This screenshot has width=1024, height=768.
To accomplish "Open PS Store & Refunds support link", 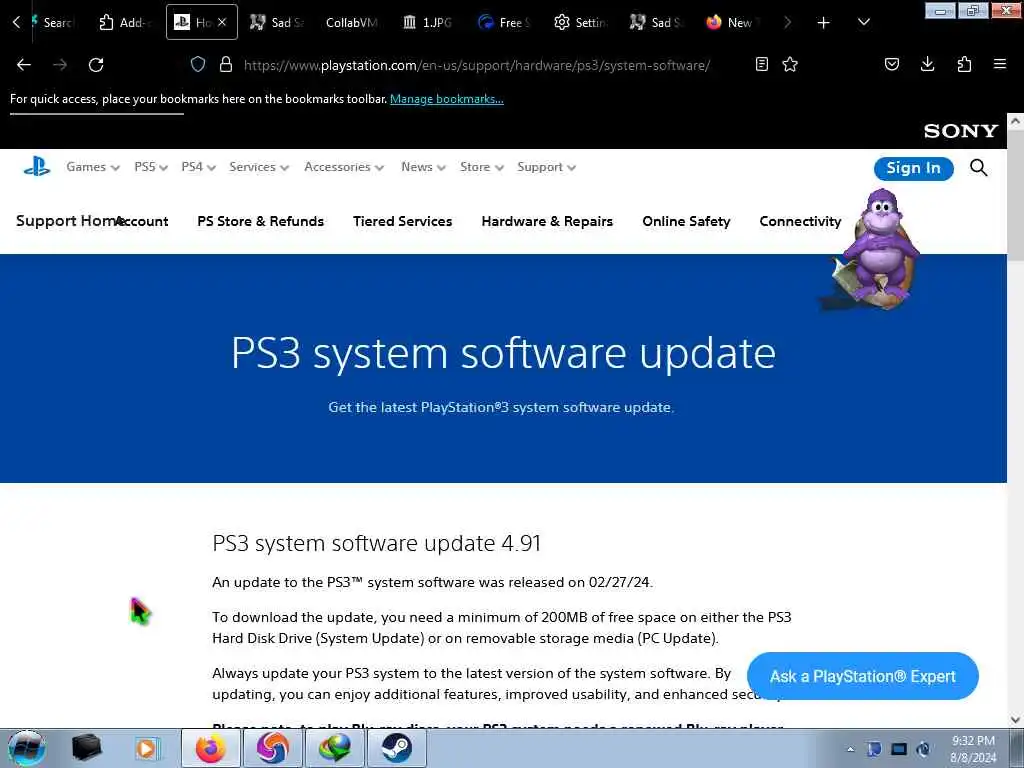I will pos(261,221).
